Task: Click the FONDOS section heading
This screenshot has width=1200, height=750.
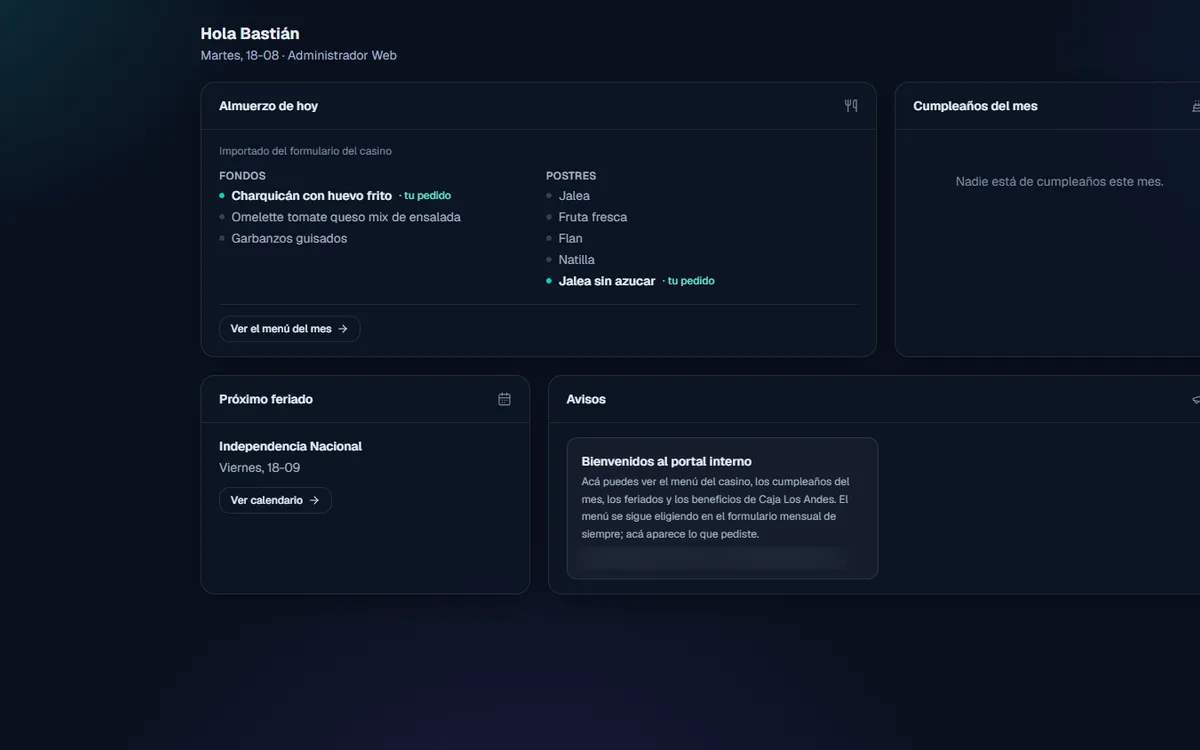Action: point(242,176)
